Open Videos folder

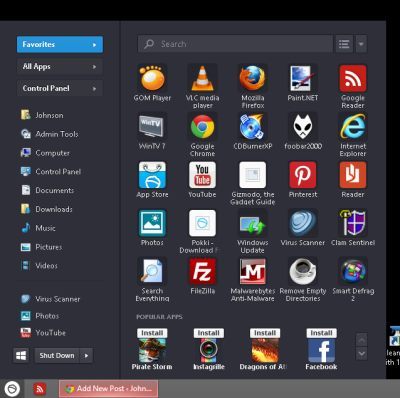(39, 266)
